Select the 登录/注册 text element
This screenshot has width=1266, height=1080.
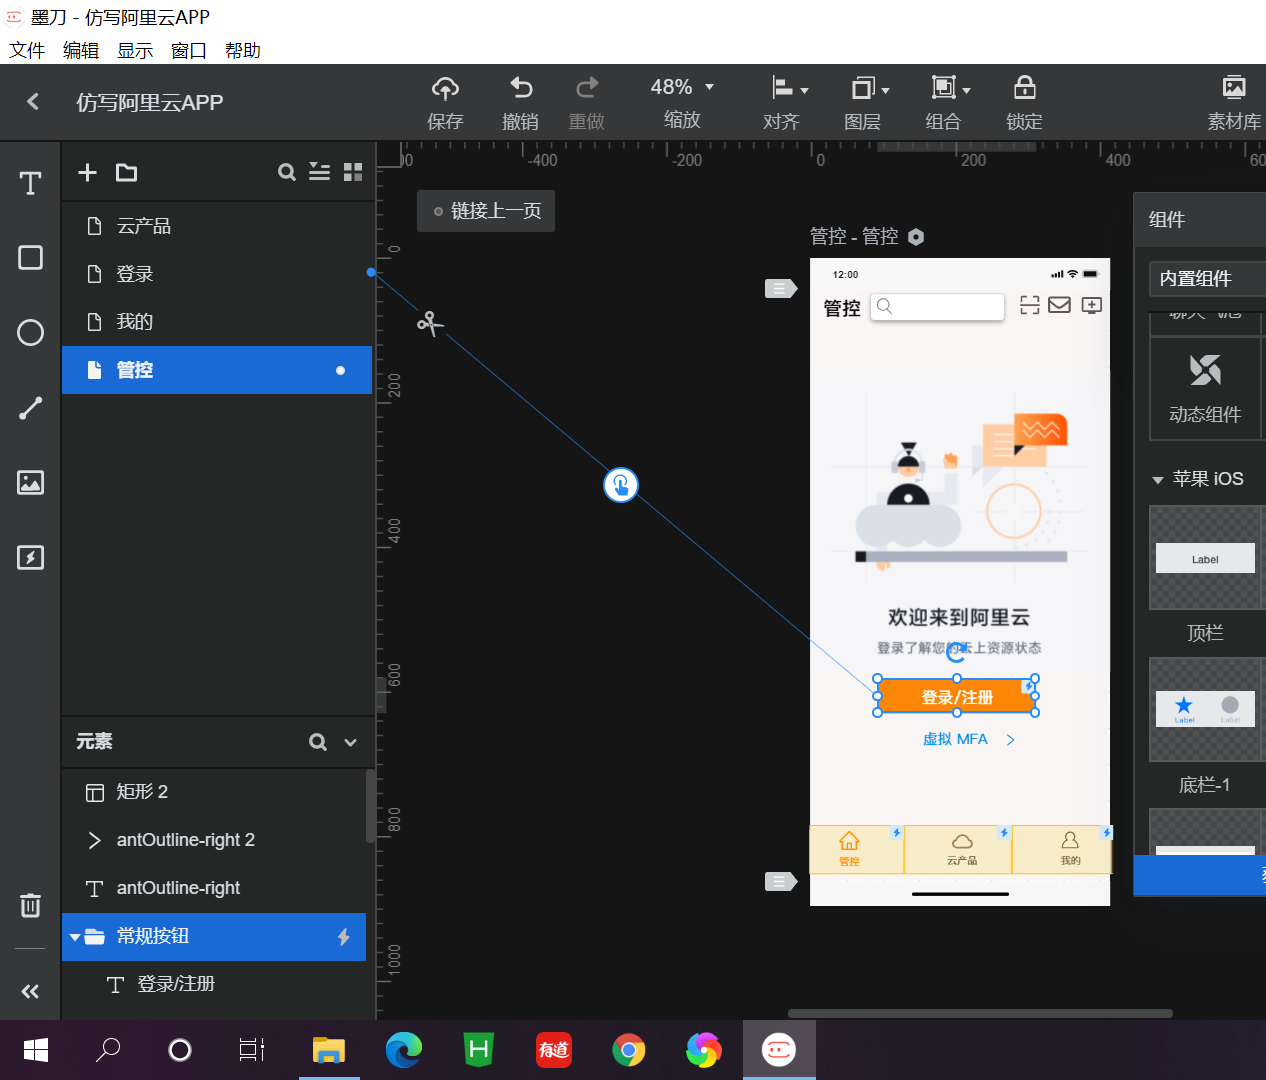214,984
